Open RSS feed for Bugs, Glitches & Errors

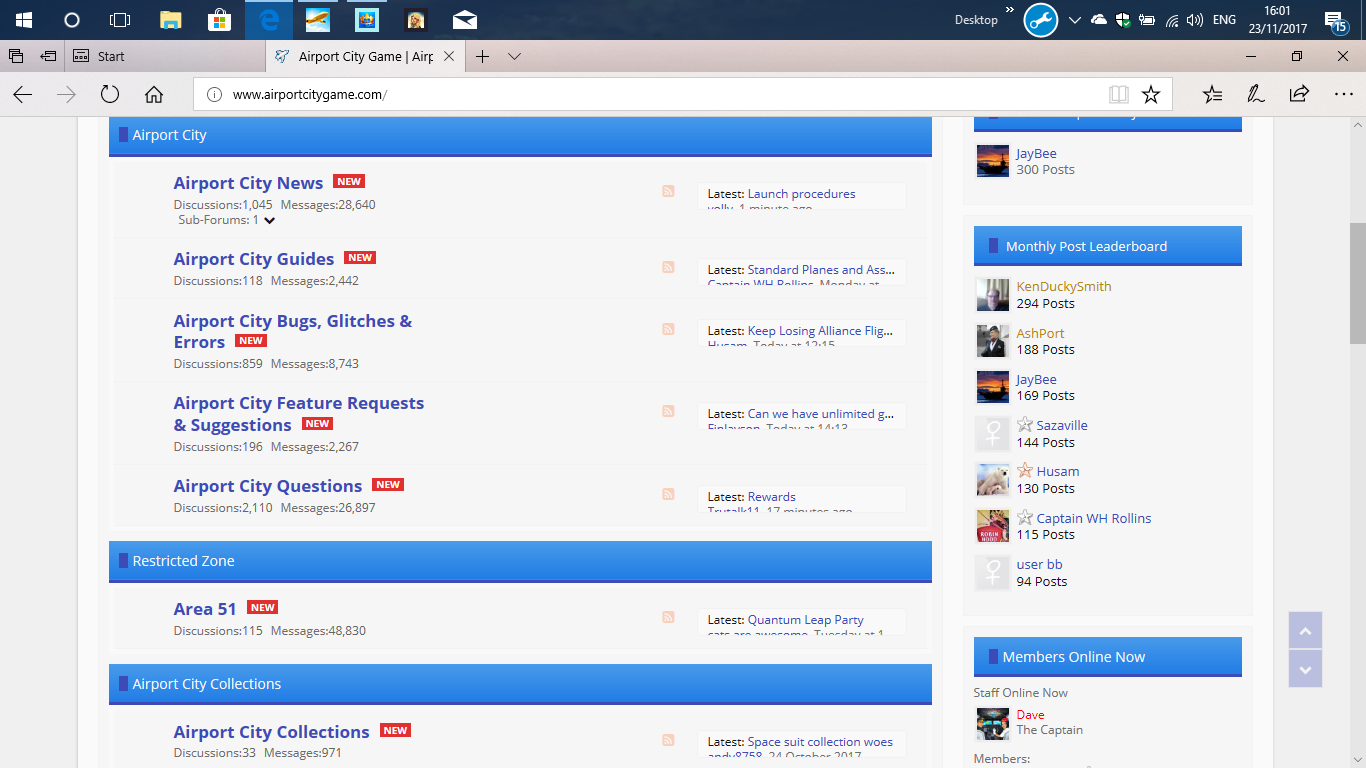[x=668, y=329]
